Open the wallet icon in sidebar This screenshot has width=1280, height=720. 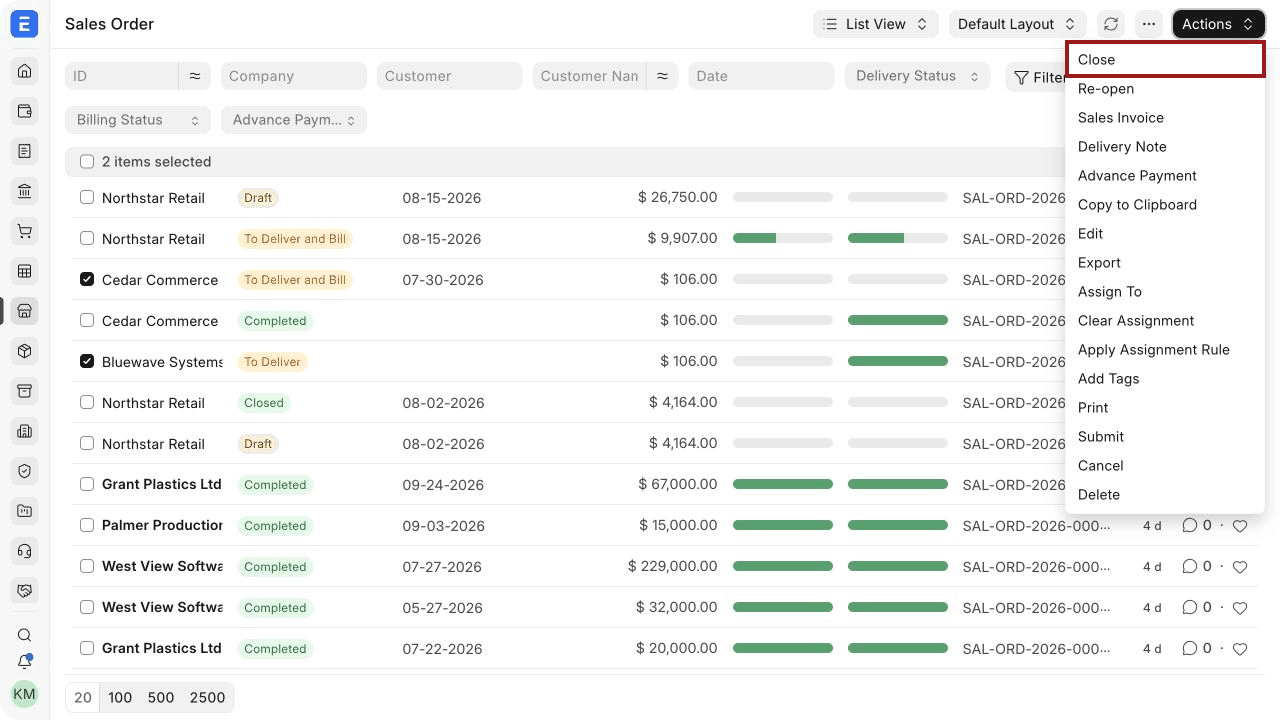[x=25, y=110]
